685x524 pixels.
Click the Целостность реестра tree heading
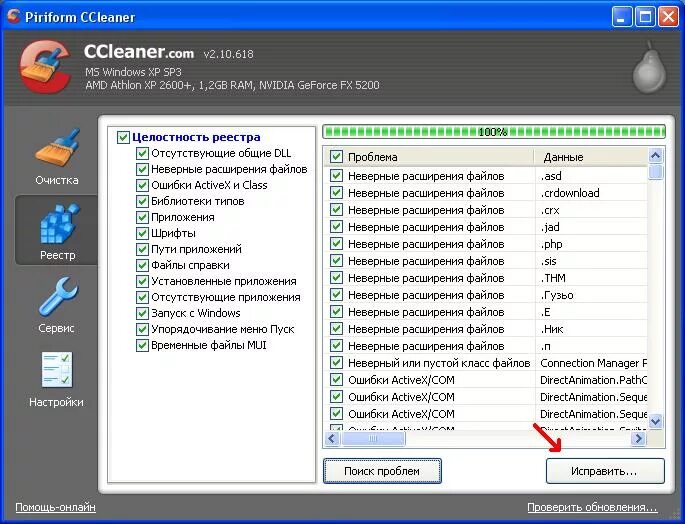coord(196,137)
